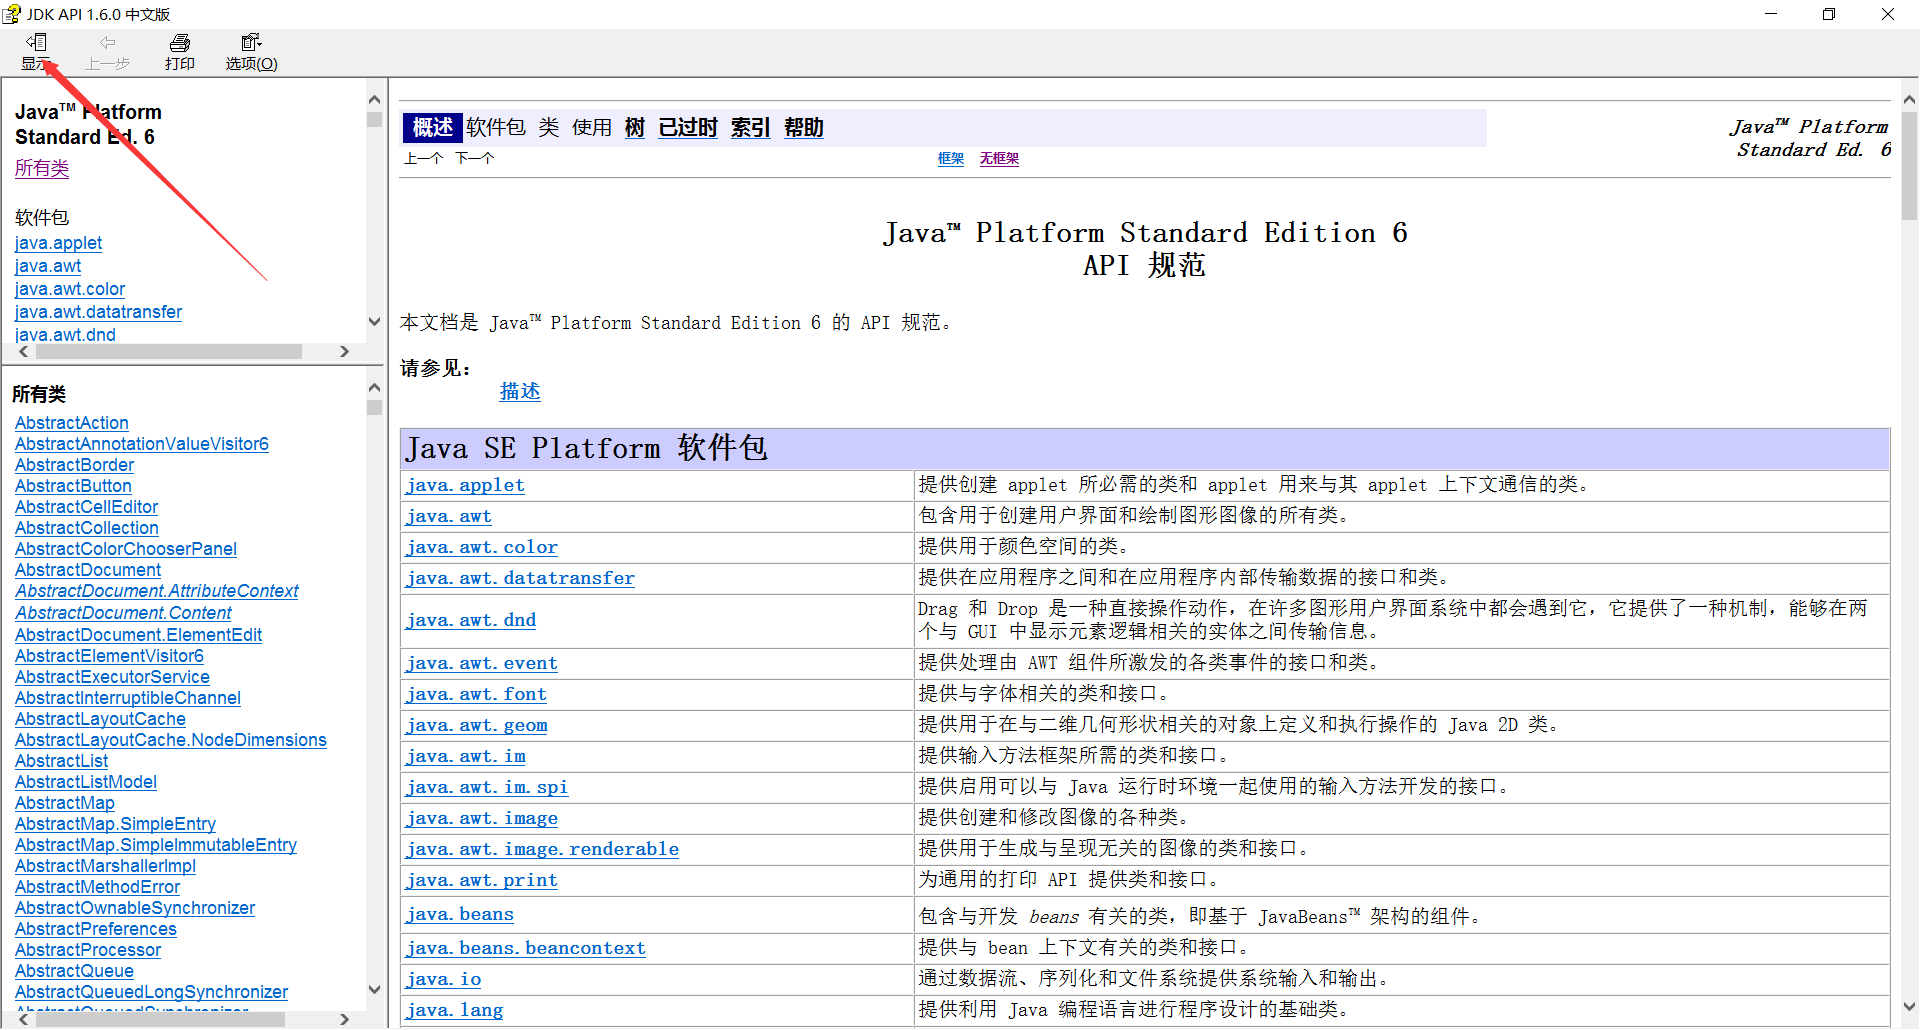Open AbstractQueuedLongSynchronizer class link
Screen dimensions: 1920x1030
[x=151, y=992]
